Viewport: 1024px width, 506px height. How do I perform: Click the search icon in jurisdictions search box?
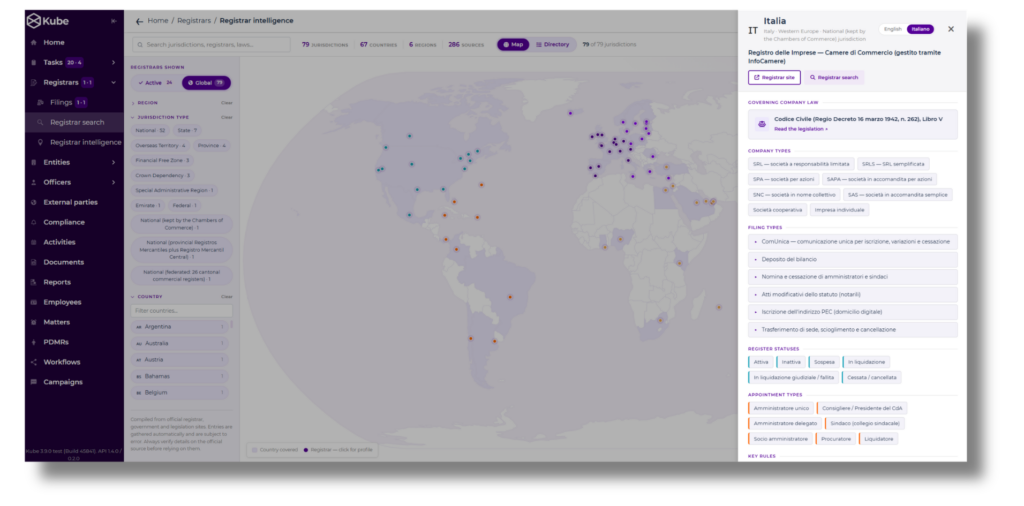tap(140, 45)
